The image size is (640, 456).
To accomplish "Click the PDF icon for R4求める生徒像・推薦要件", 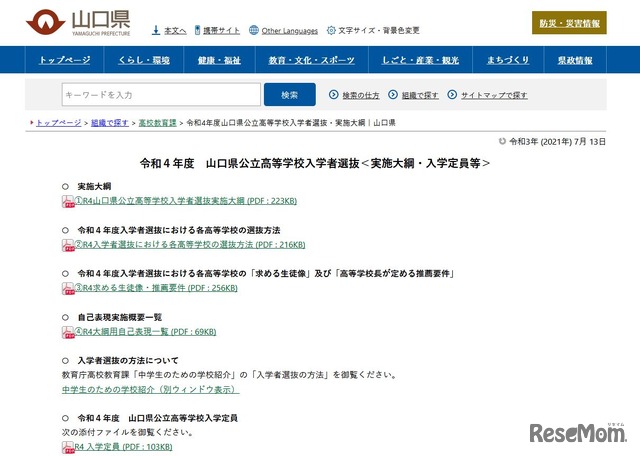I will click(69, 289).
